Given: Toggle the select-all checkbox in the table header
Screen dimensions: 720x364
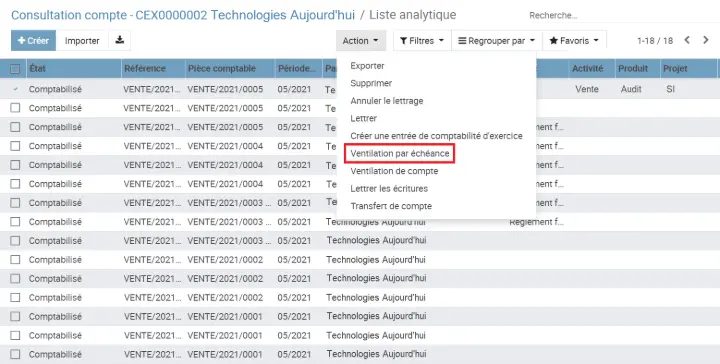Looking at the screenshot, I should point(15,69).
